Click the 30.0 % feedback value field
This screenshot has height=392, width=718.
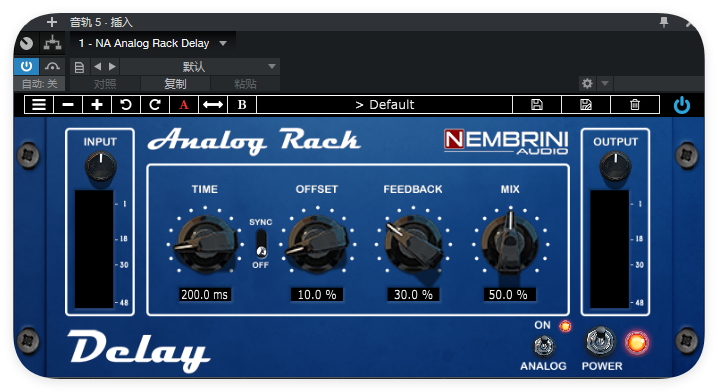pyautogui.click(x=413, y=294)
